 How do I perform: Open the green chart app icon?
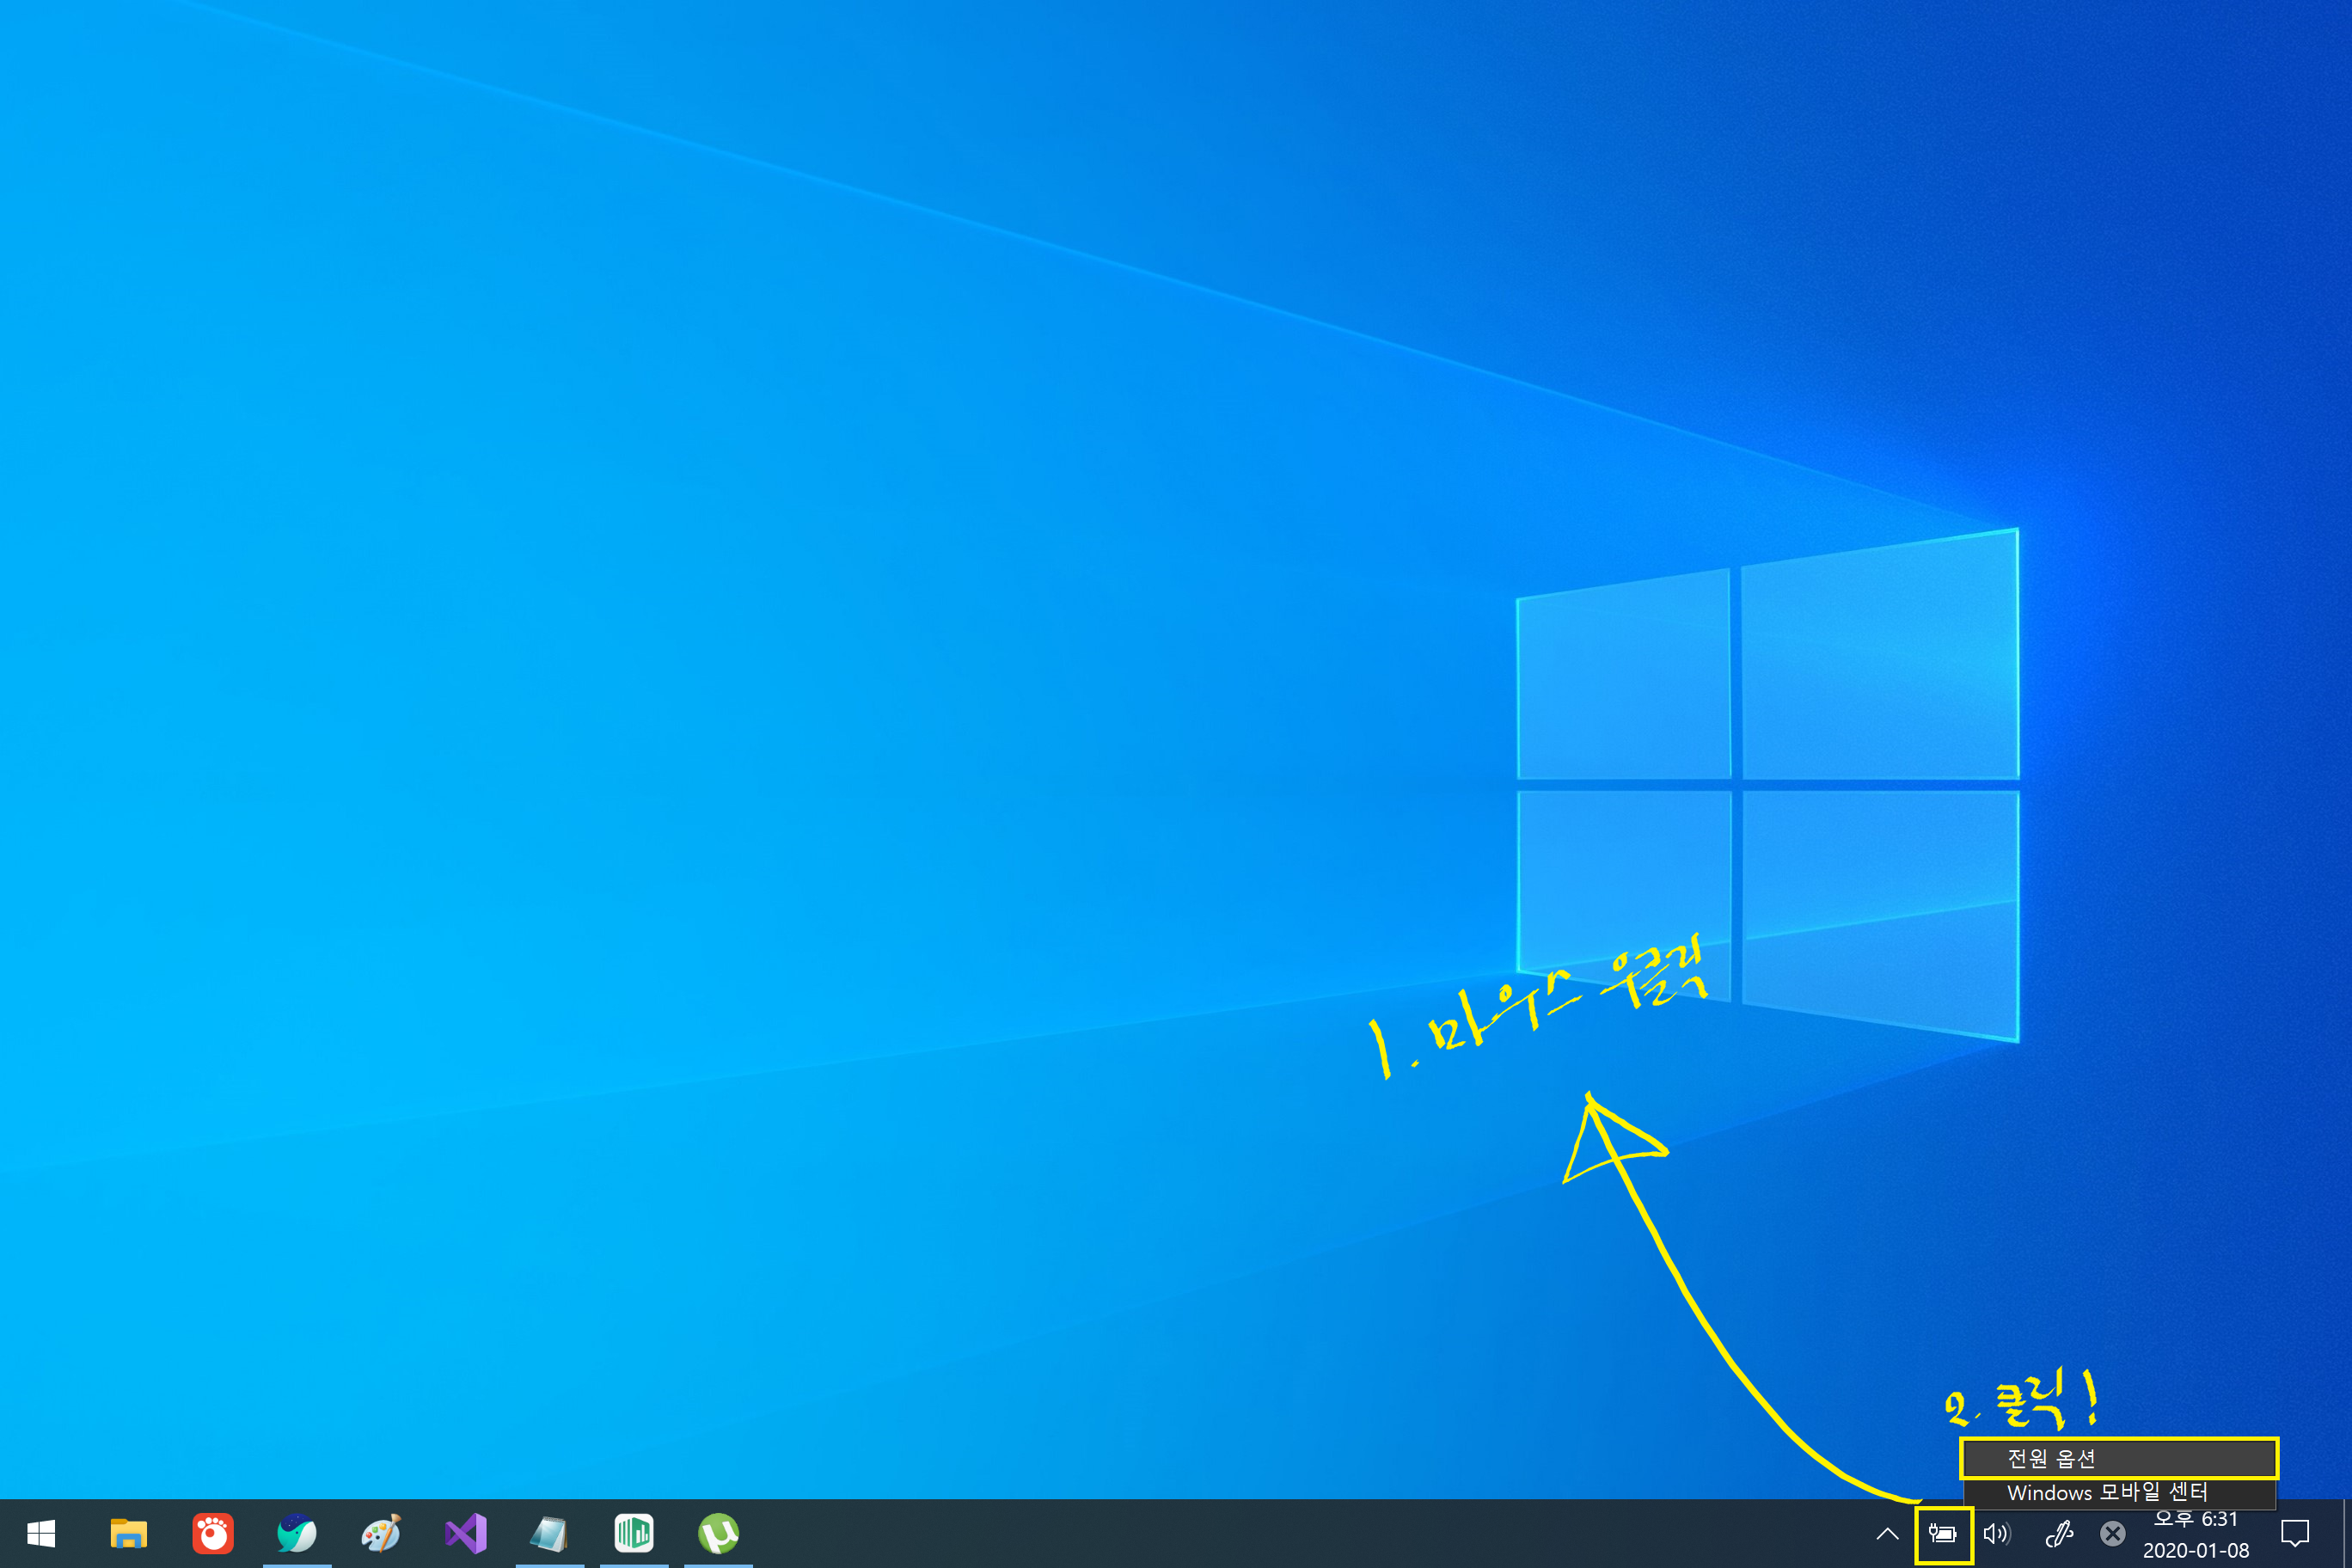[634, 1533]
